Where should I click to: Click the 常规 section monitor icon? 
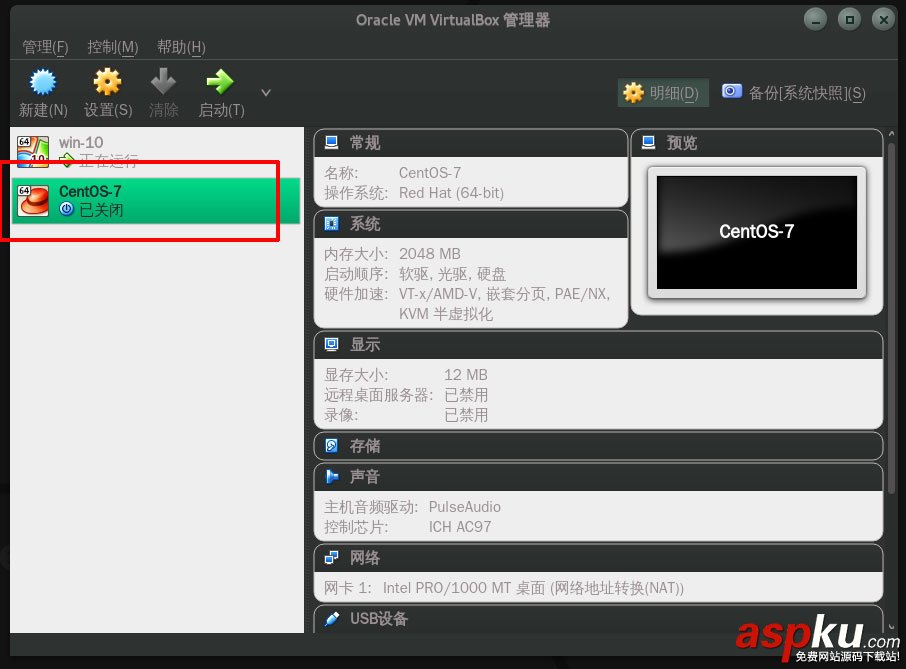point(333,142)
